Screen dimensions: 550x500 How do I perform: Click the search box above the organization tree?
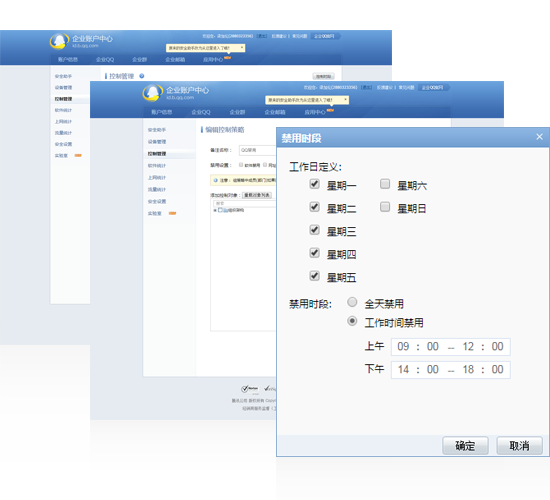pos(244,204)
